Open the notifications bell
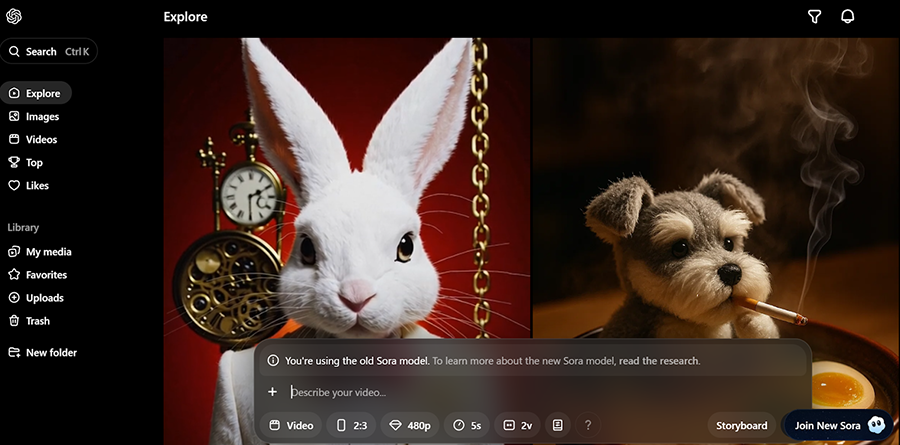900x445 pixels. click(848, 17)
